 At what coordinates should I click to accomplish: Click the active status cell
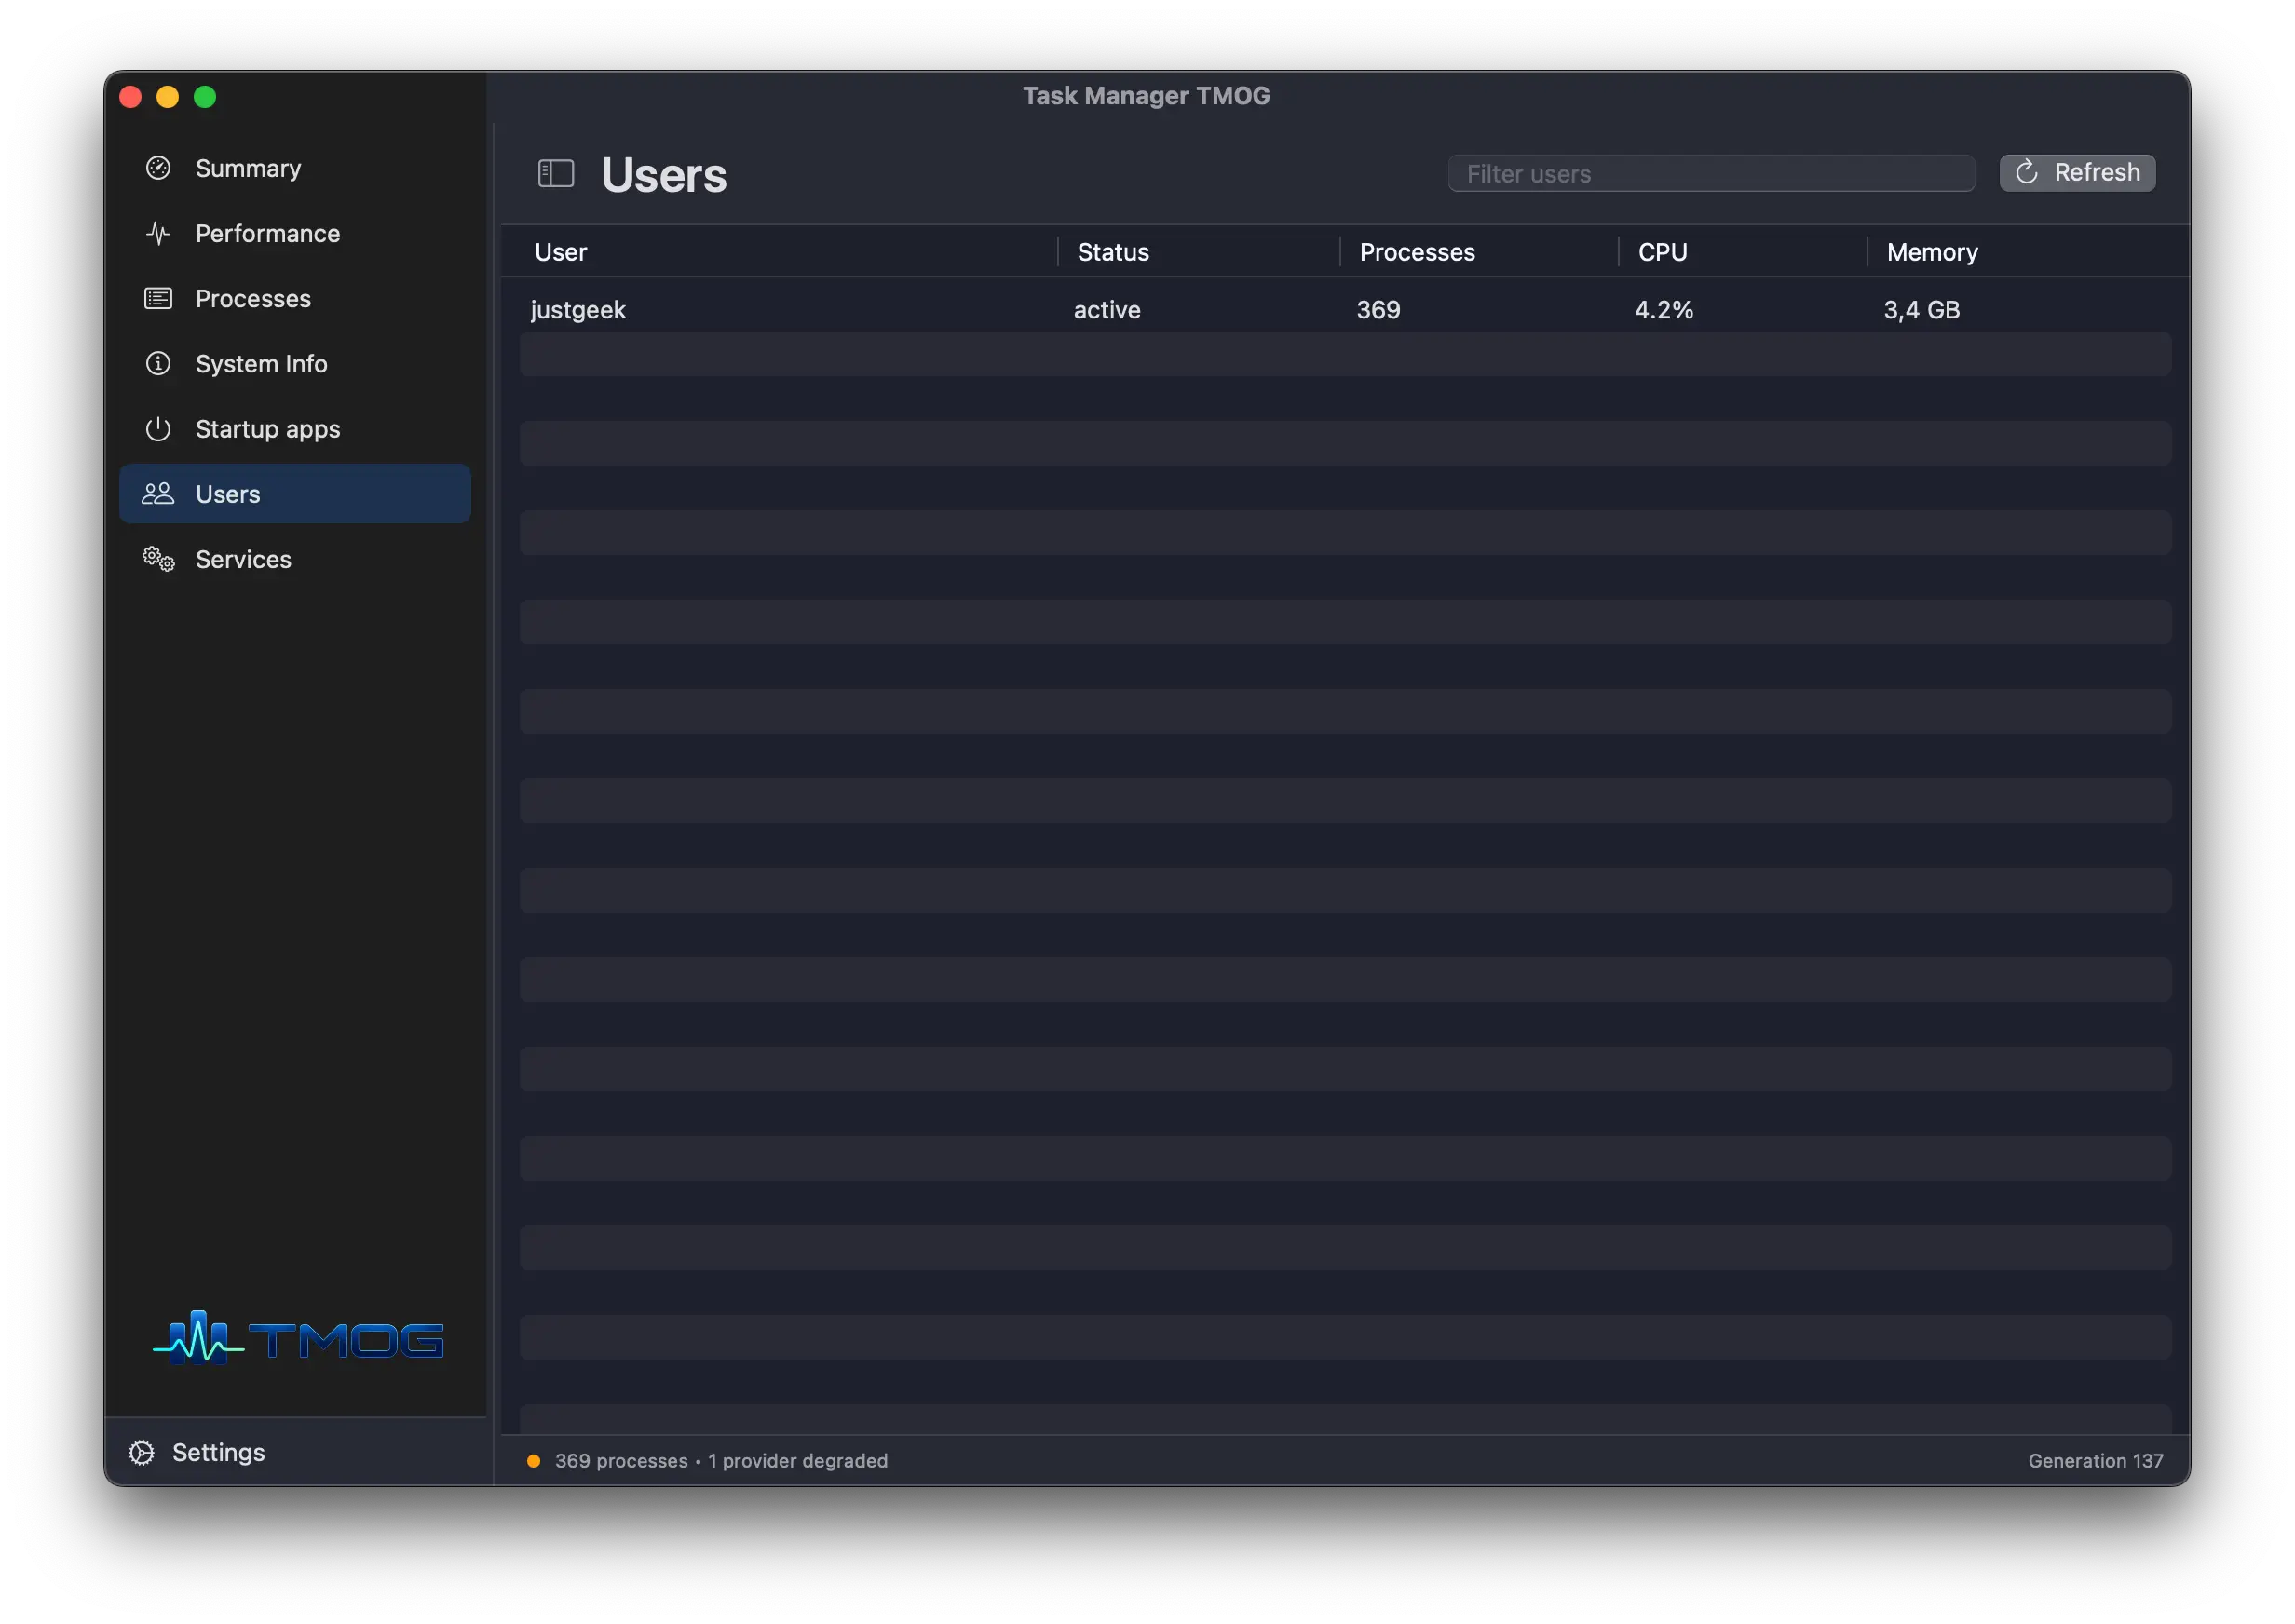coord(1107,310)
